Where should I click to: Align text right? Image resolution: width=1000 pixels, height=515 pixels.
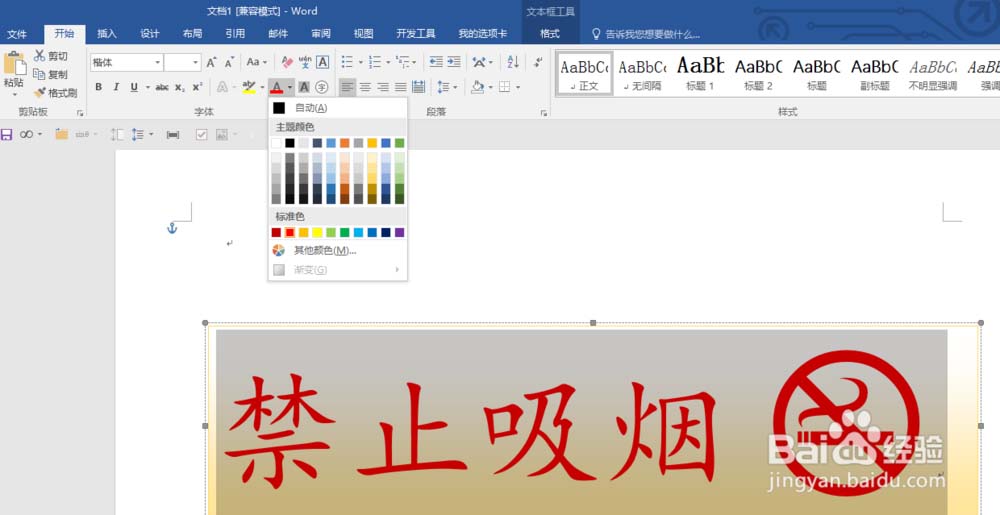383,87
